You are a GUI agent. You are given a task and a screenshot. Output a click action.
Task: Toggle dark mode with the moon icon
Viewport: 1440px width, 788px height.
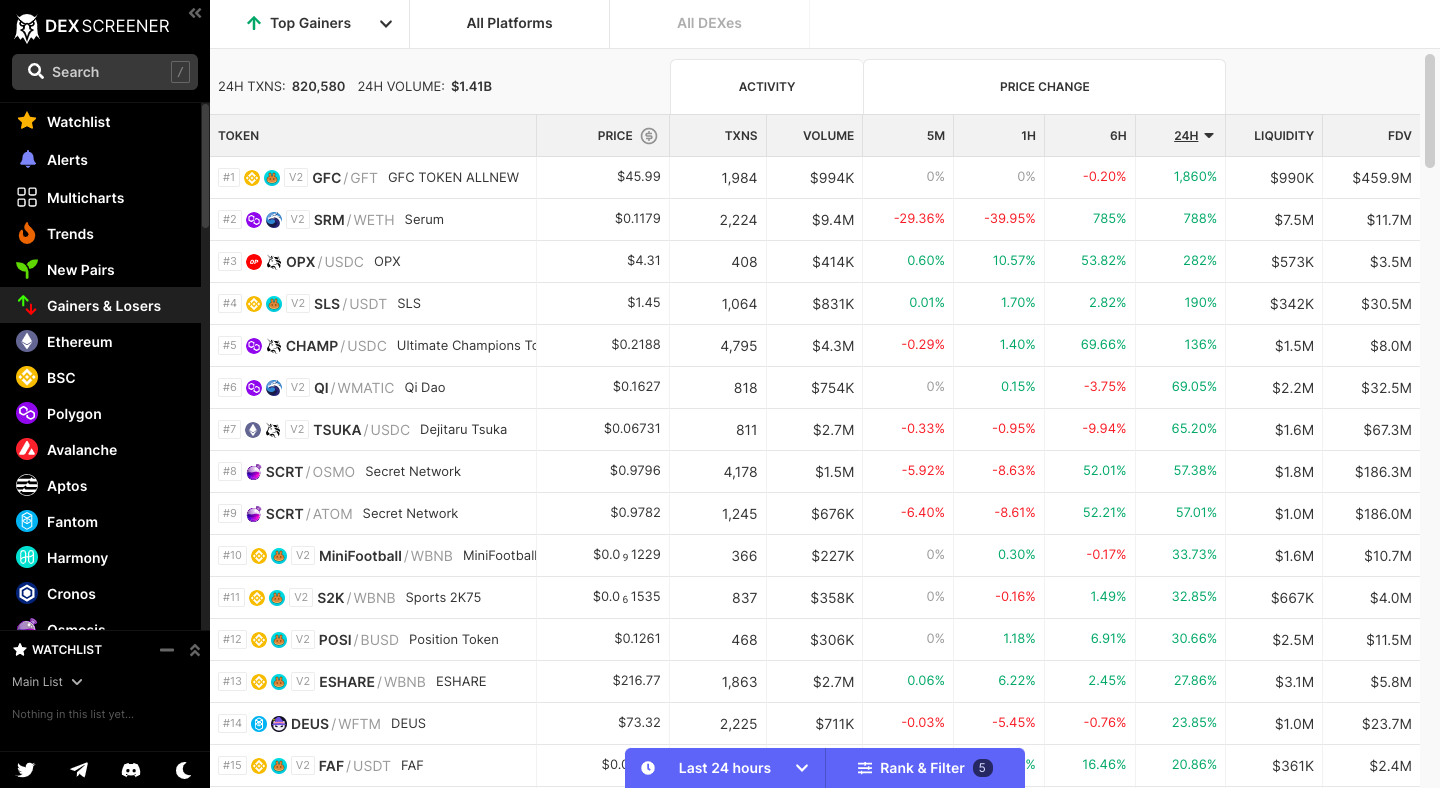point(184,769)
